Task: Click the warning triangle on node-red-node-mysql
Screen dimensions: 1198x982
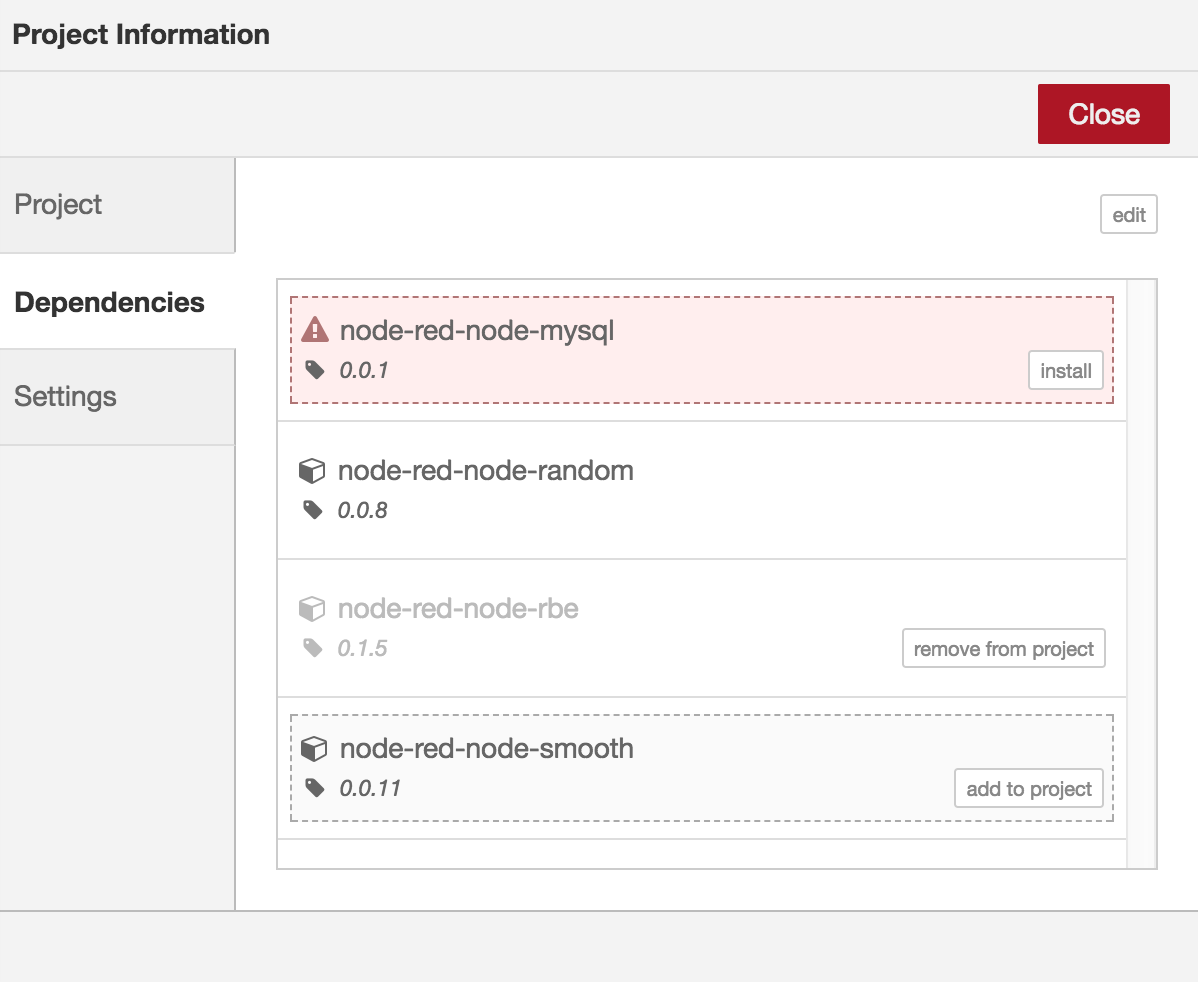Action: [x=313, y=330]
